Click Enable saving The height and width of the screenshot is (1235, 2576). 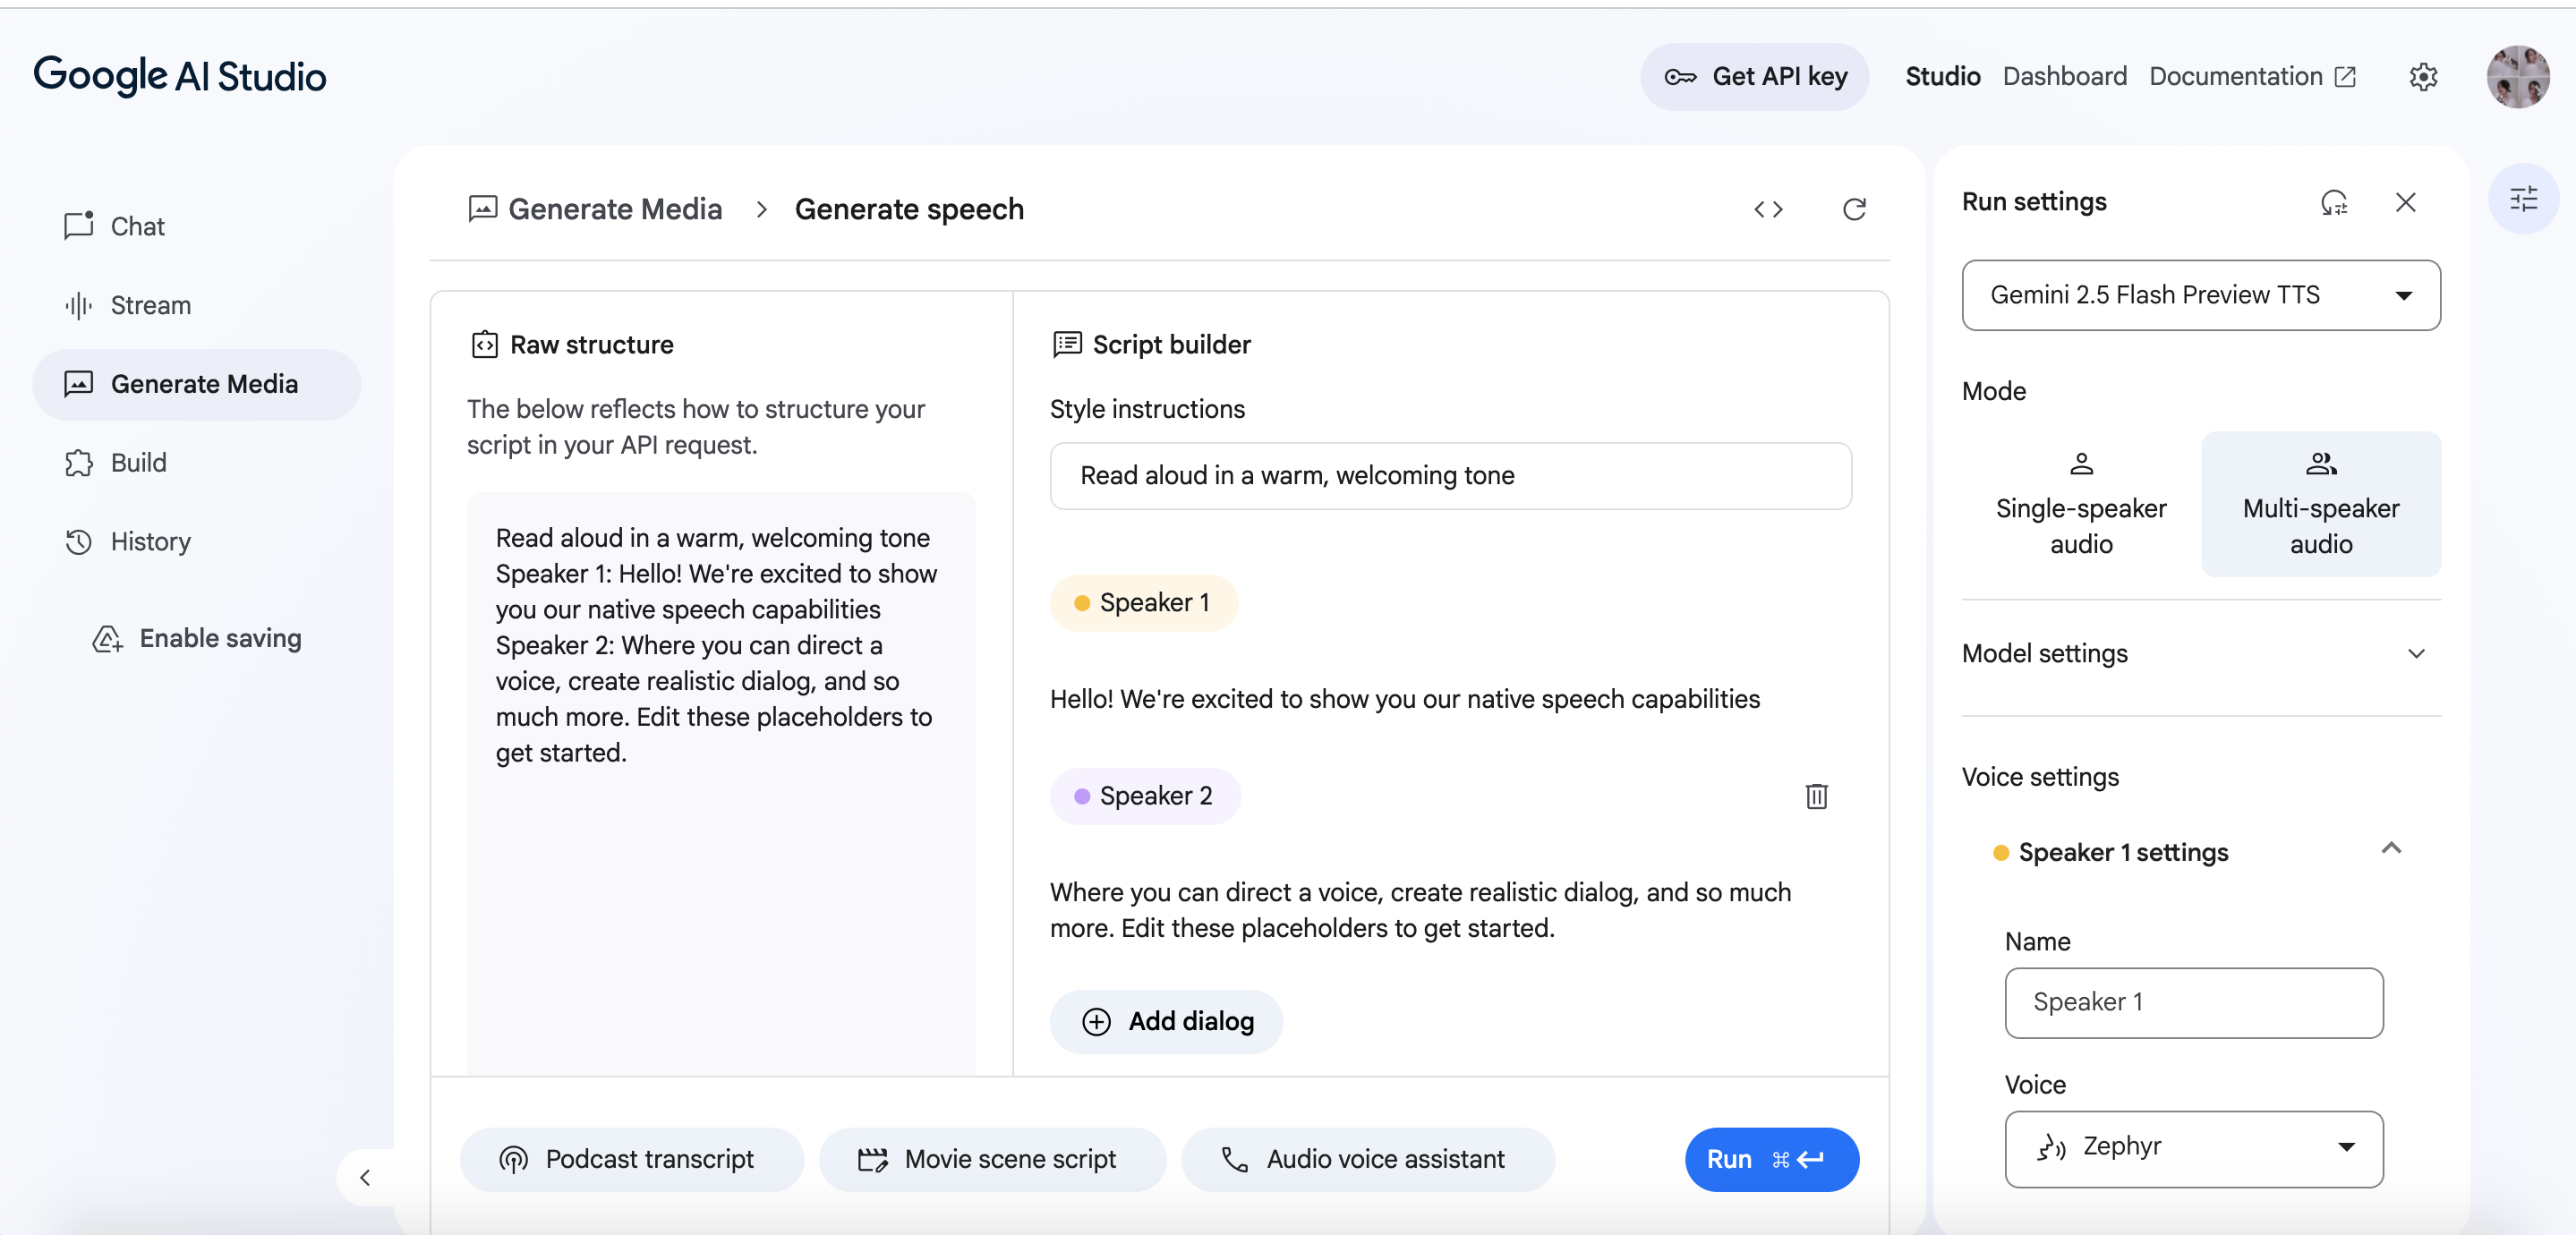196,638
